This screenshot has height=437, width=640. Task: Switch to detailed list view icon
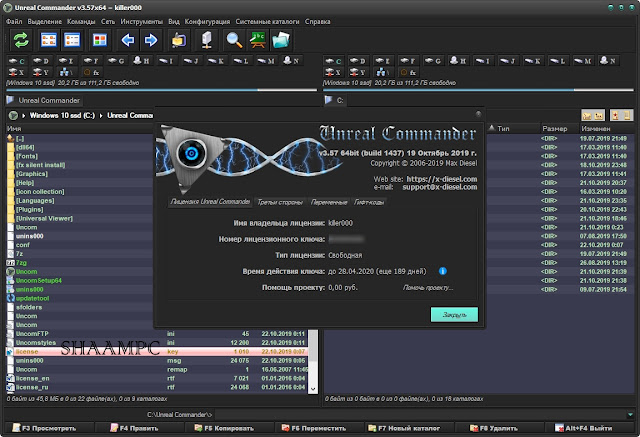pyautogui.click(x=72, y=40)
